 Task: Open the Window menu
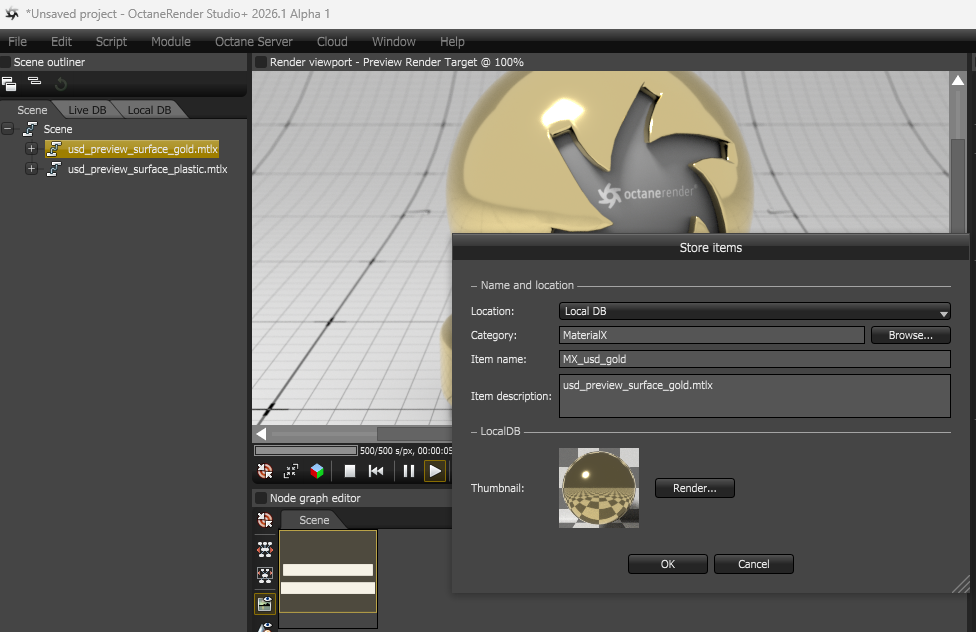(393, 42)
